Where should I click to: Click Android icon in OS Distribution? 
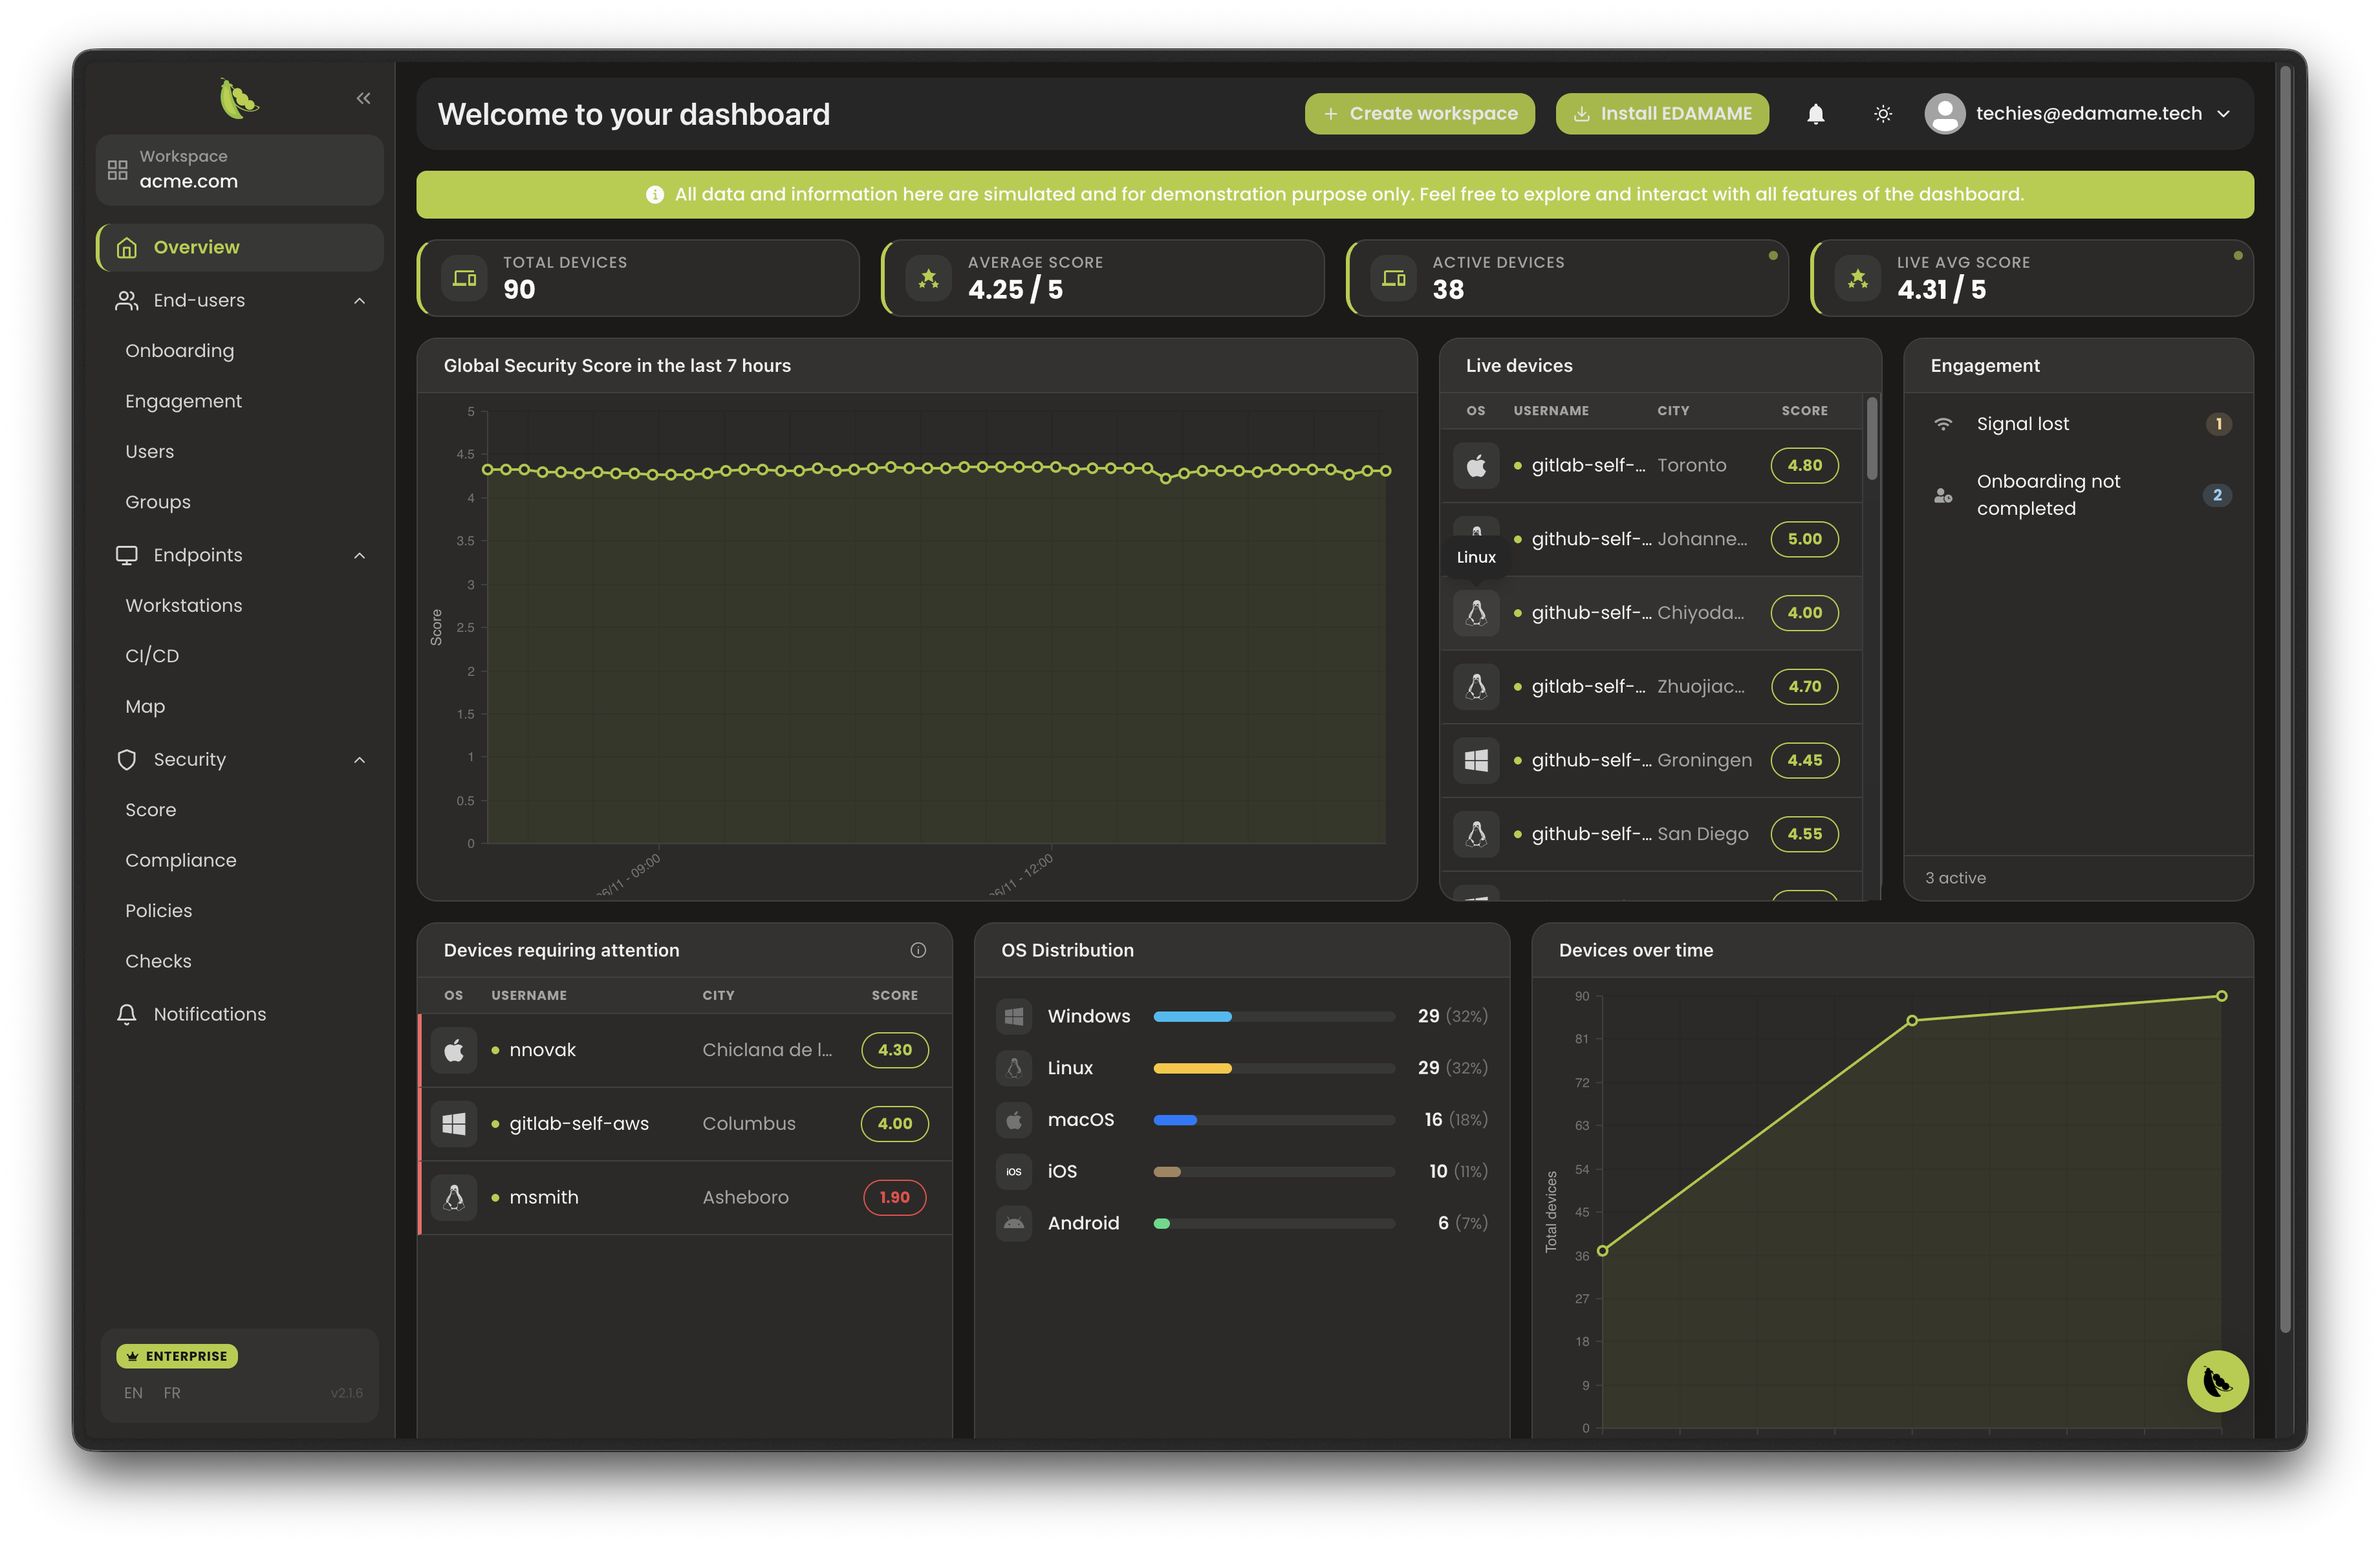[x=1013, y=1224]
